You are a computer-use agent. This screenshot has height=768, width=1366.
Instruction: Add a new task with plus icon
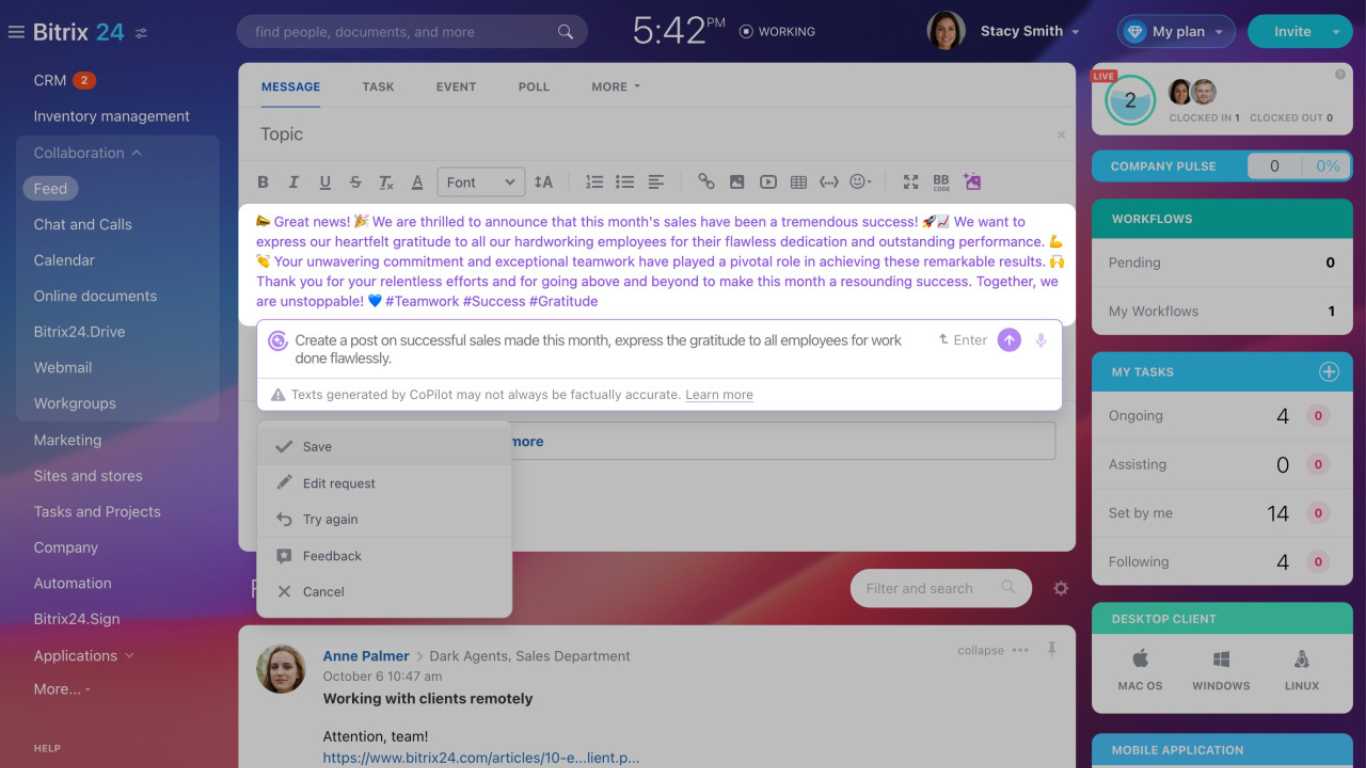pyautogui.click(x=1329, y=372)
